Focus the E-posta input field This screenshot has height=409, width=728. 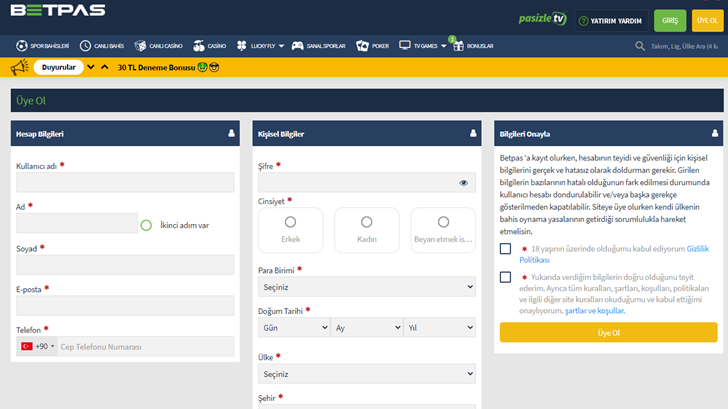pos(125,305)
